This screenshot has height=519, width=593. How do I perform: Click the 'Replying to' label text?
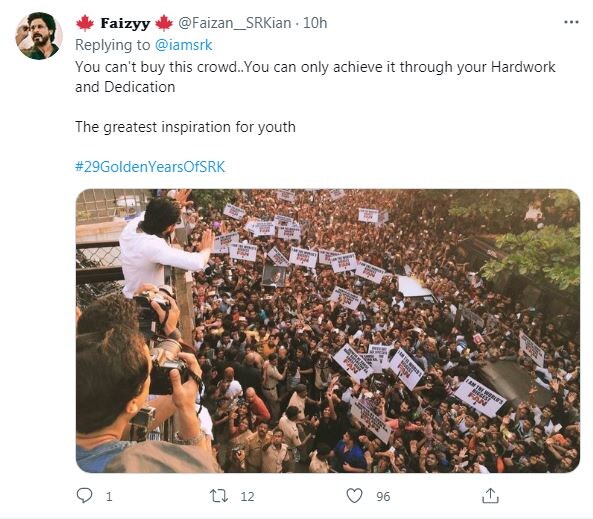pyautogui.click(x=113, y=45)
